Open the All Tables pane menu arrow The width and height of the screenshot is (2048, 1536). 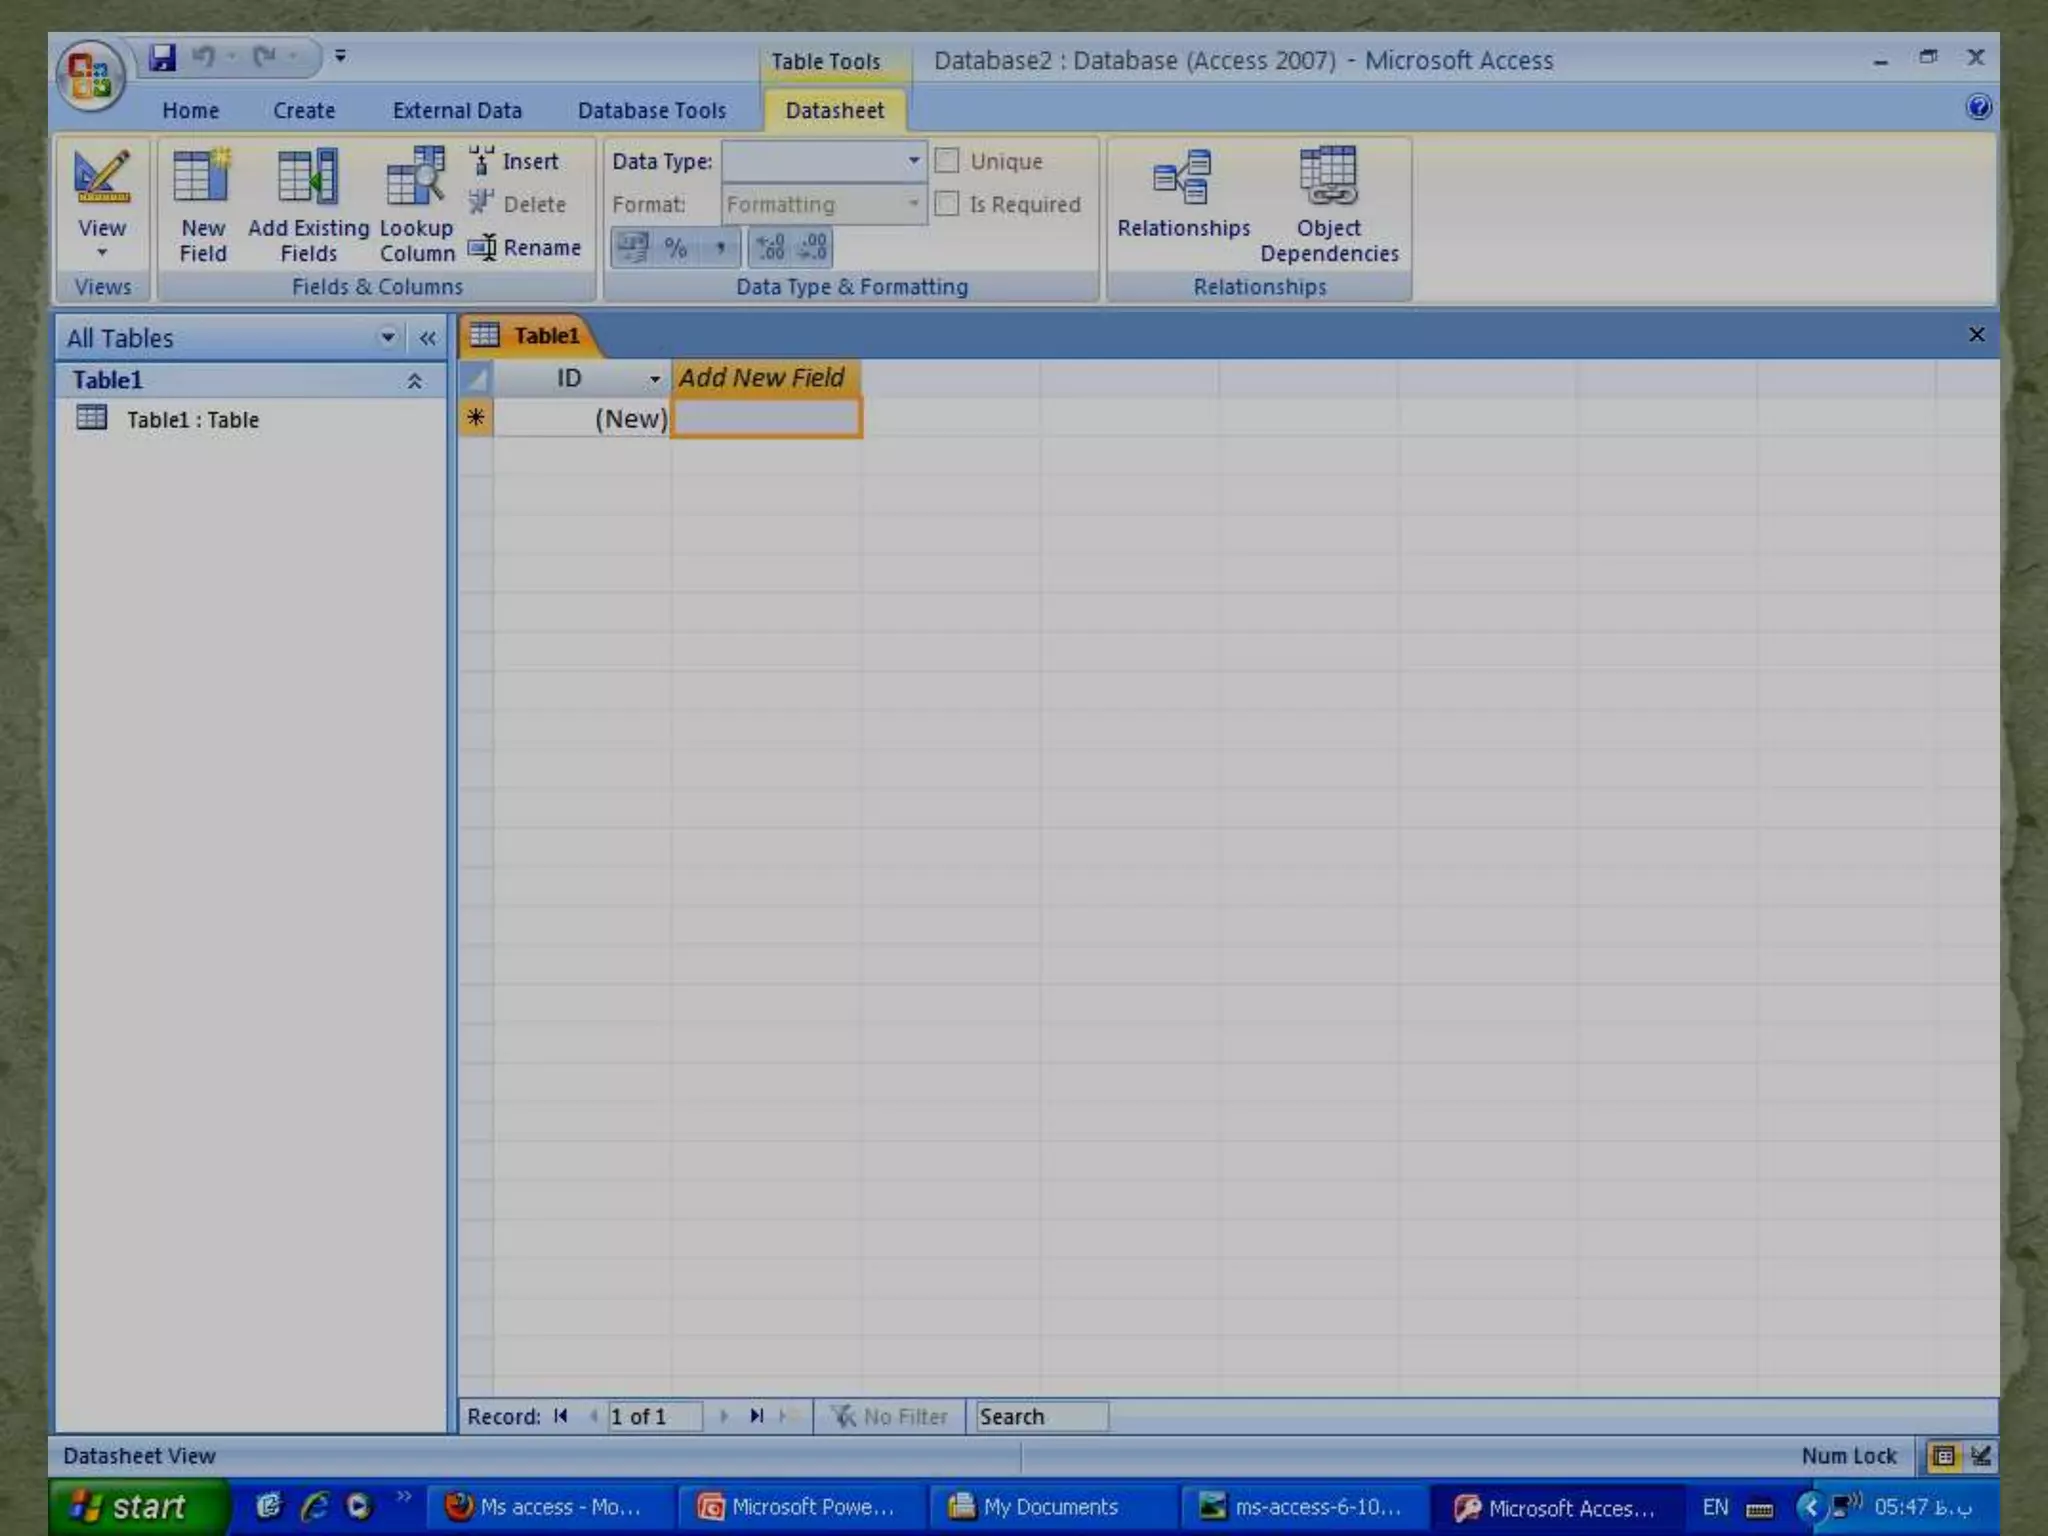click(x=387, y=338)
